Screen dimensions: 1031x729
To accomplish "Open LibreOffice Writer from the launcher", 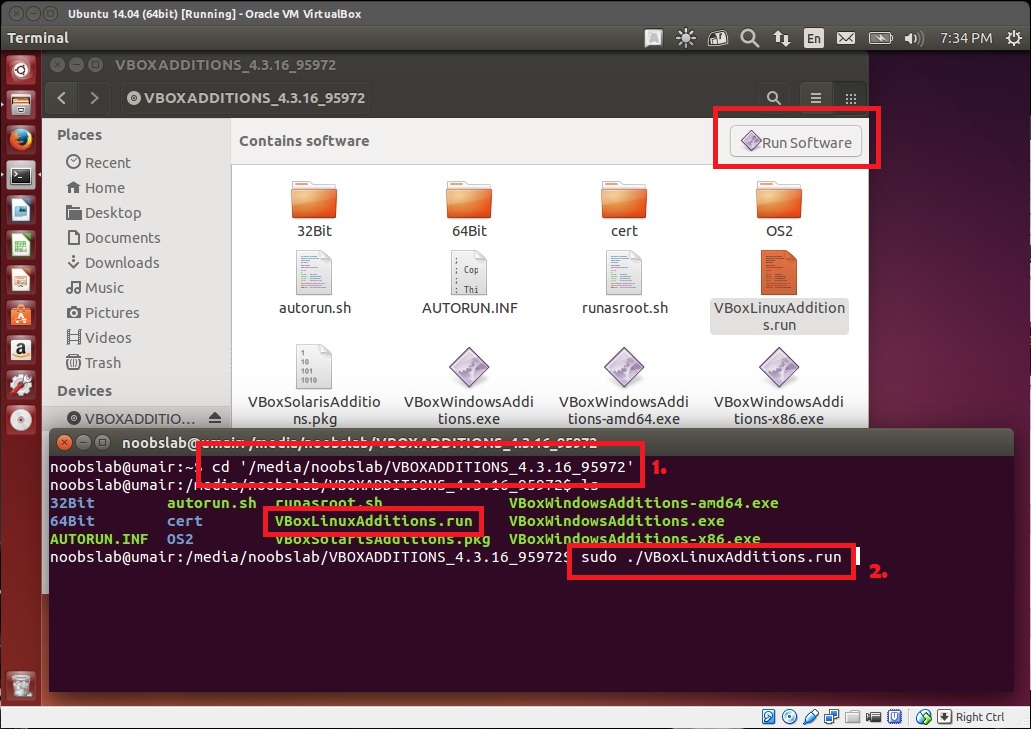I will [20, 210].
